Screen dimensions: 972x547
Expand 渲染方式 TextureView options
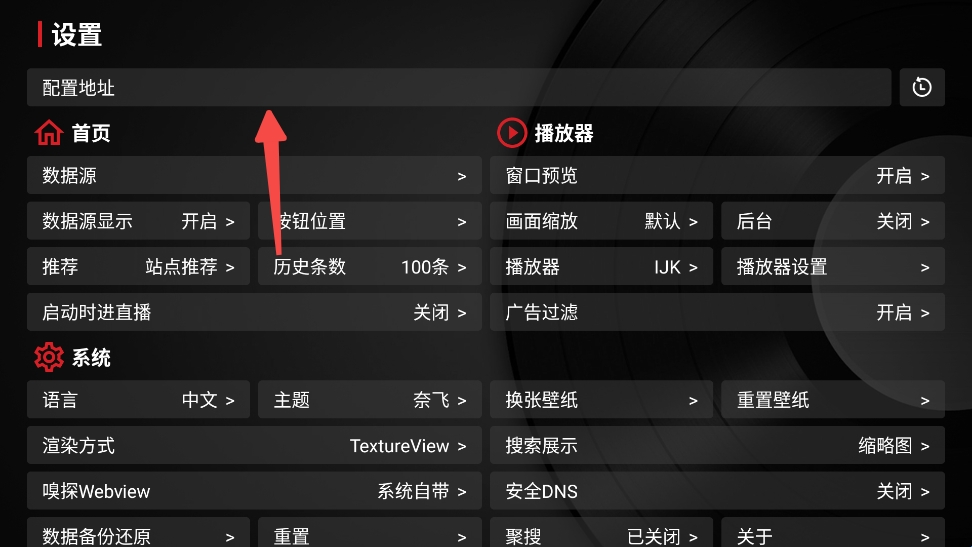[254, 445]
